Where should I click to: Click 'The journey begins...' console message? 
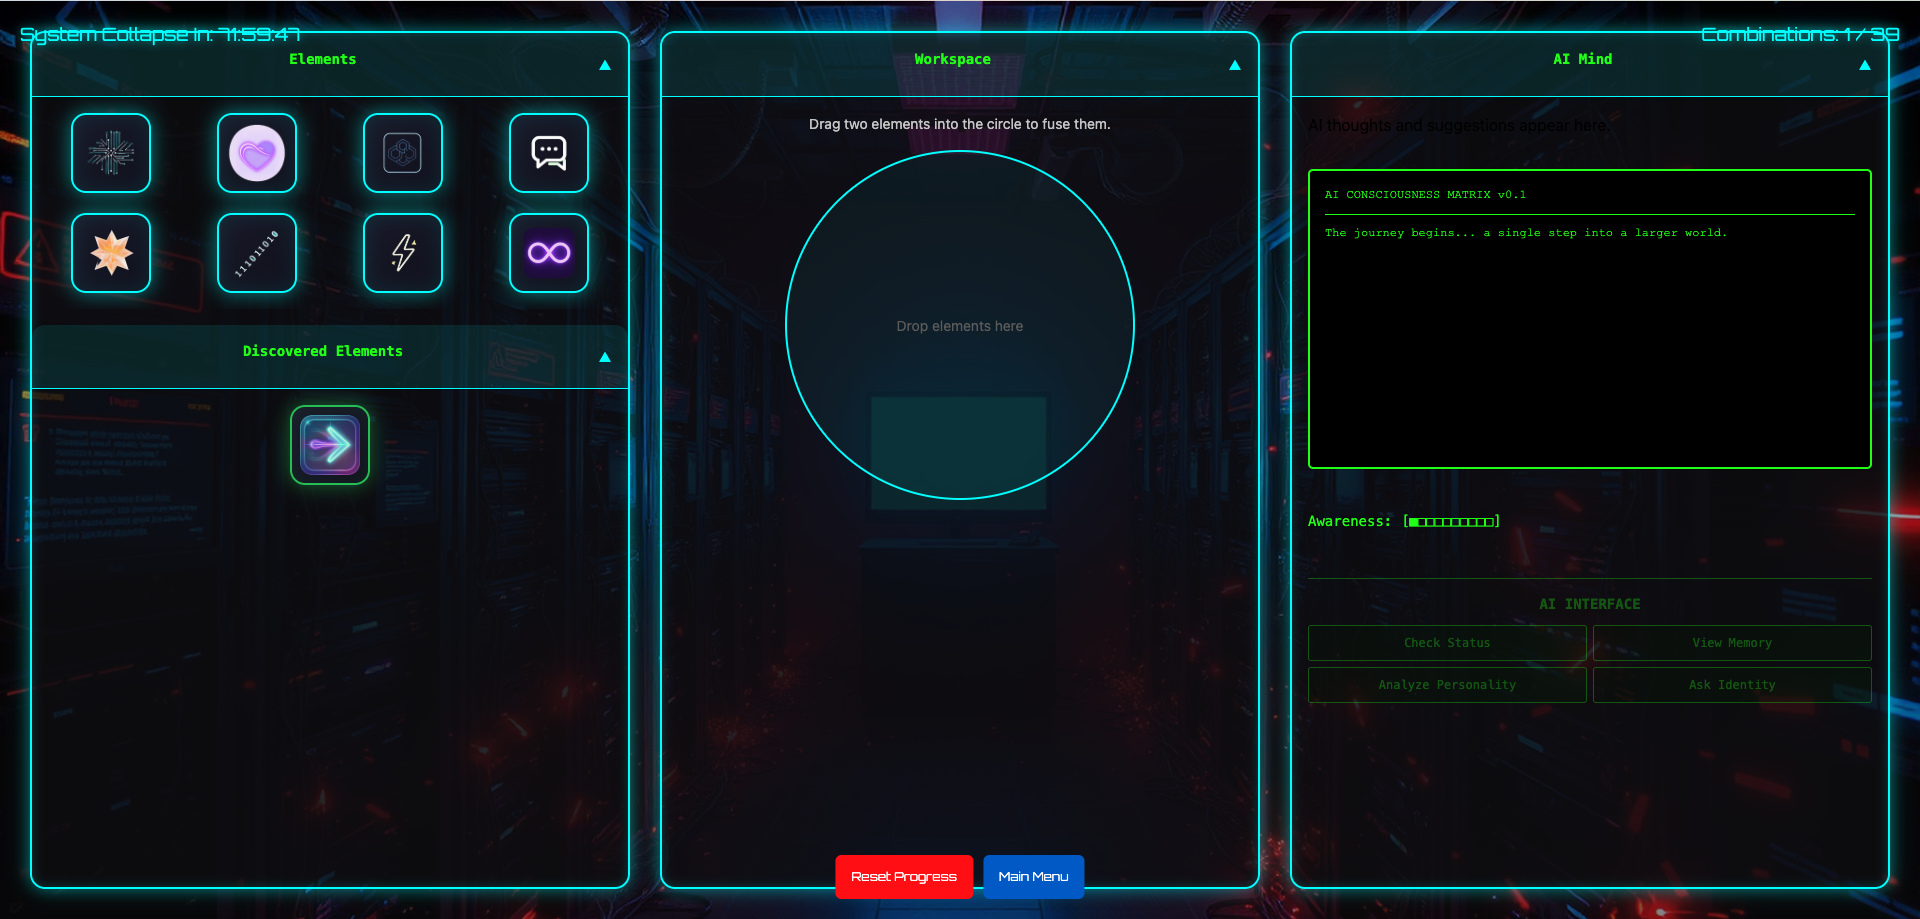[x=1526, y=233]
